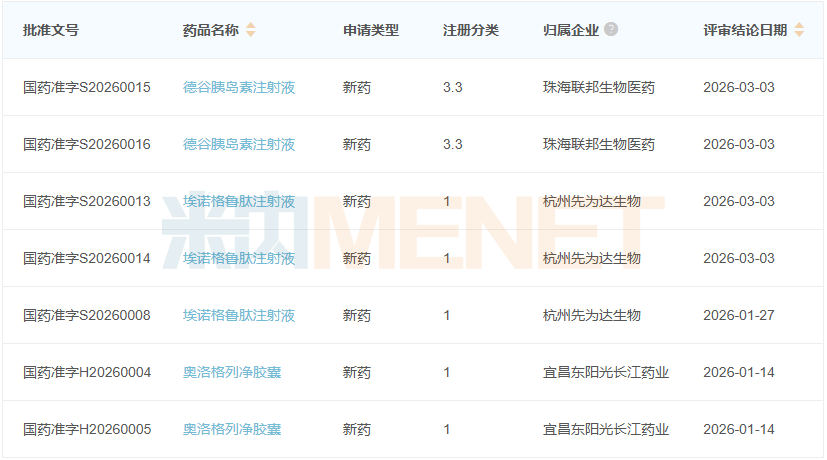Viewport: 827px width, 460px height.
Task: Select 宜昌东阳光长江药业 in row H20260004
Action: point(606,372)
